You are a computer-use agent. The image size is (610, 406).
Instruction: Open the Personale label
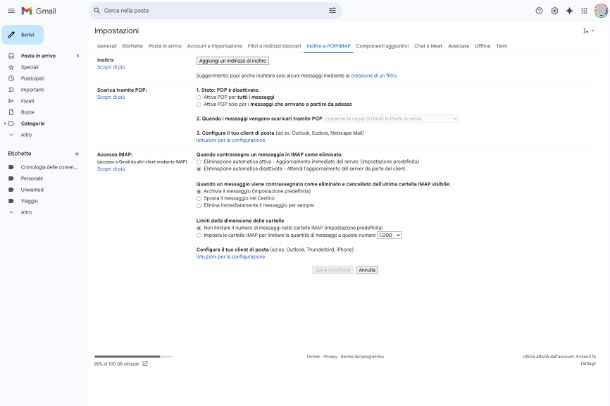(x=32, y=178)
